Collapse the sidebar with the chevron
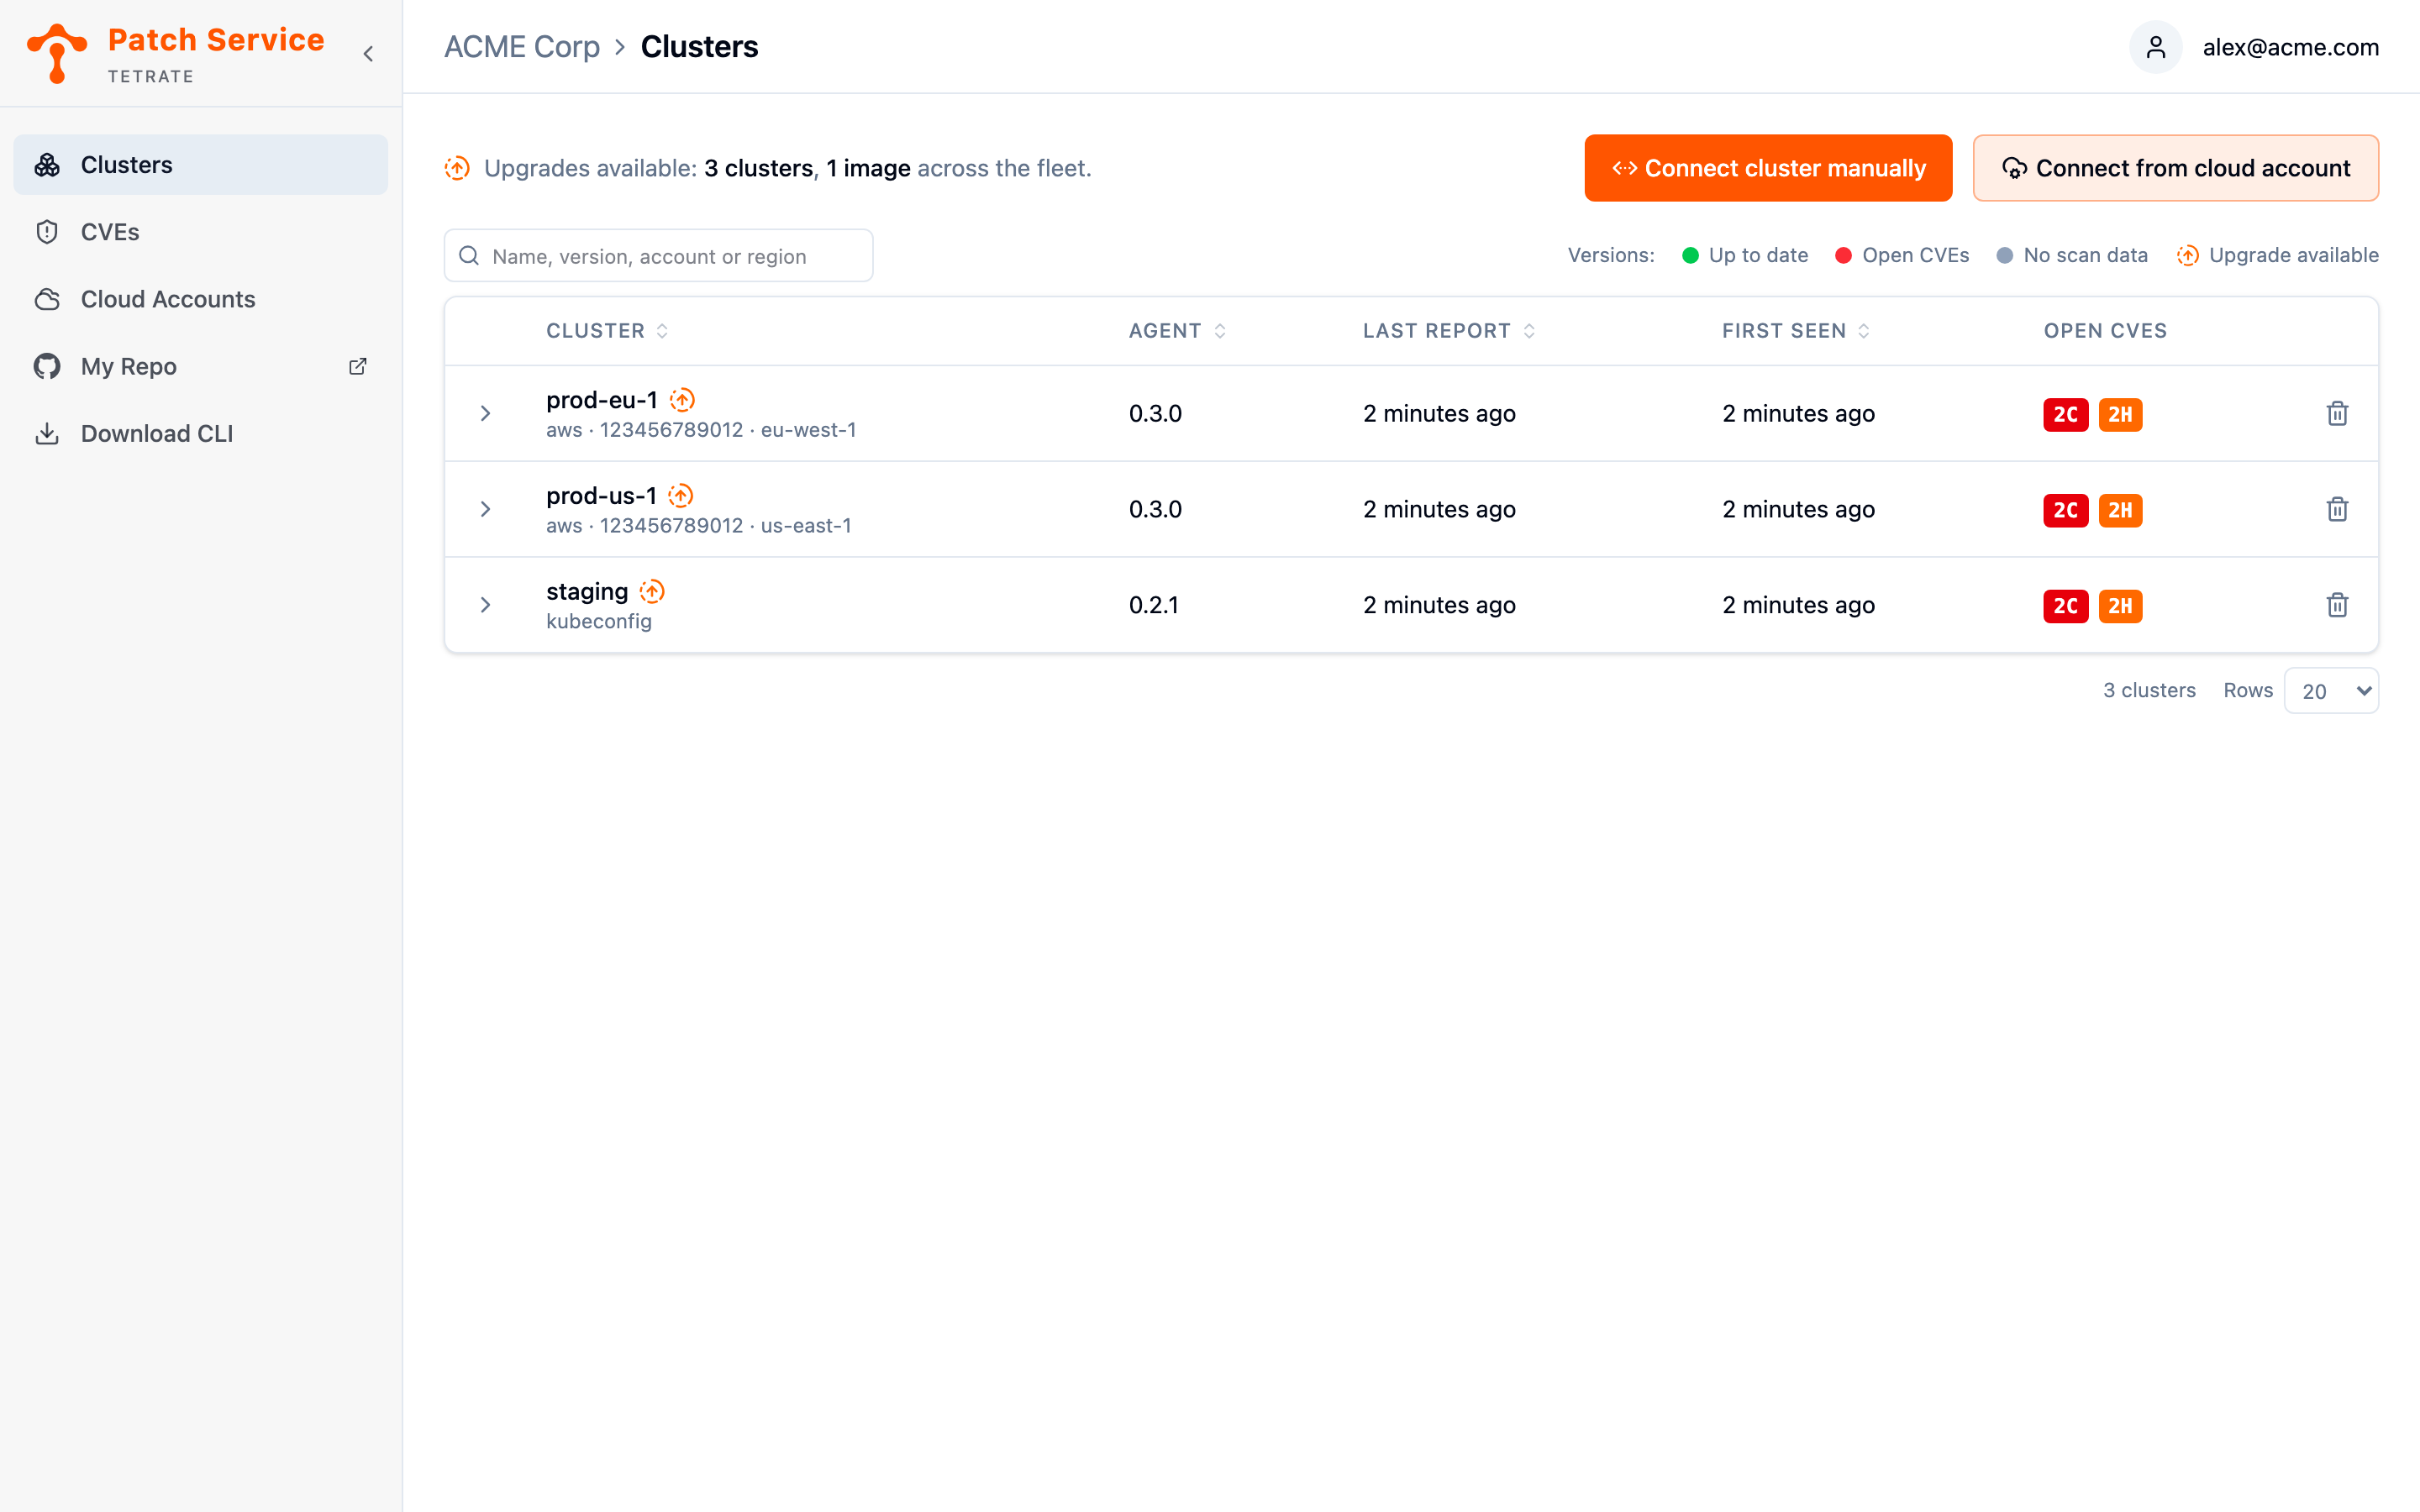 tap(368, 54)
